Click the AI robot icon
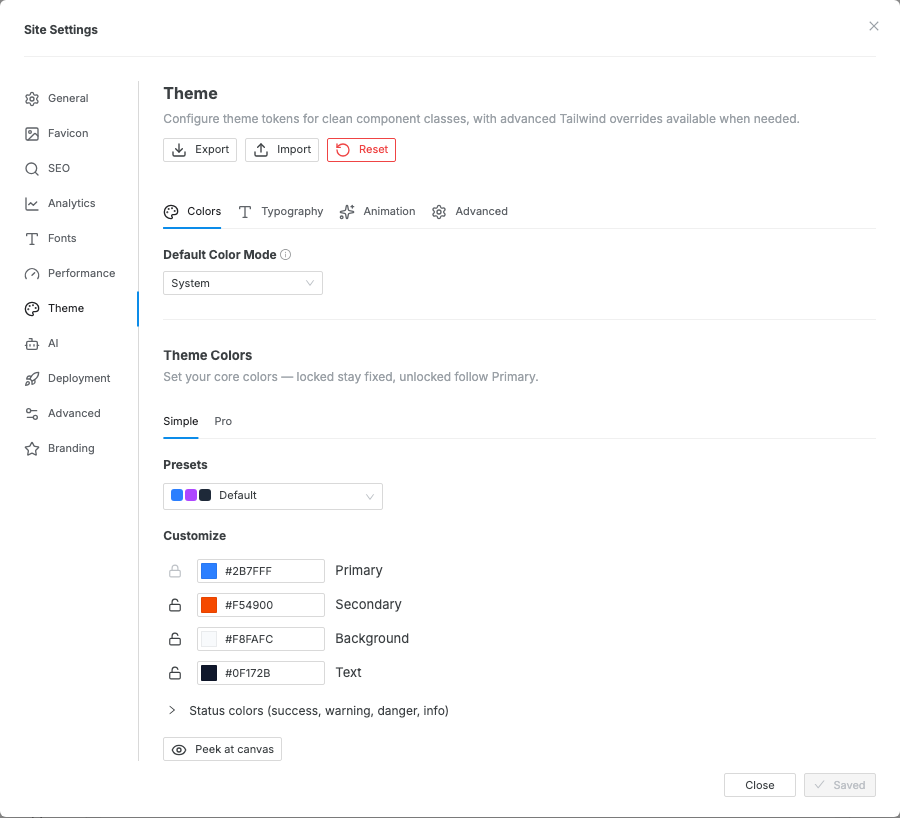 [32, 344]
